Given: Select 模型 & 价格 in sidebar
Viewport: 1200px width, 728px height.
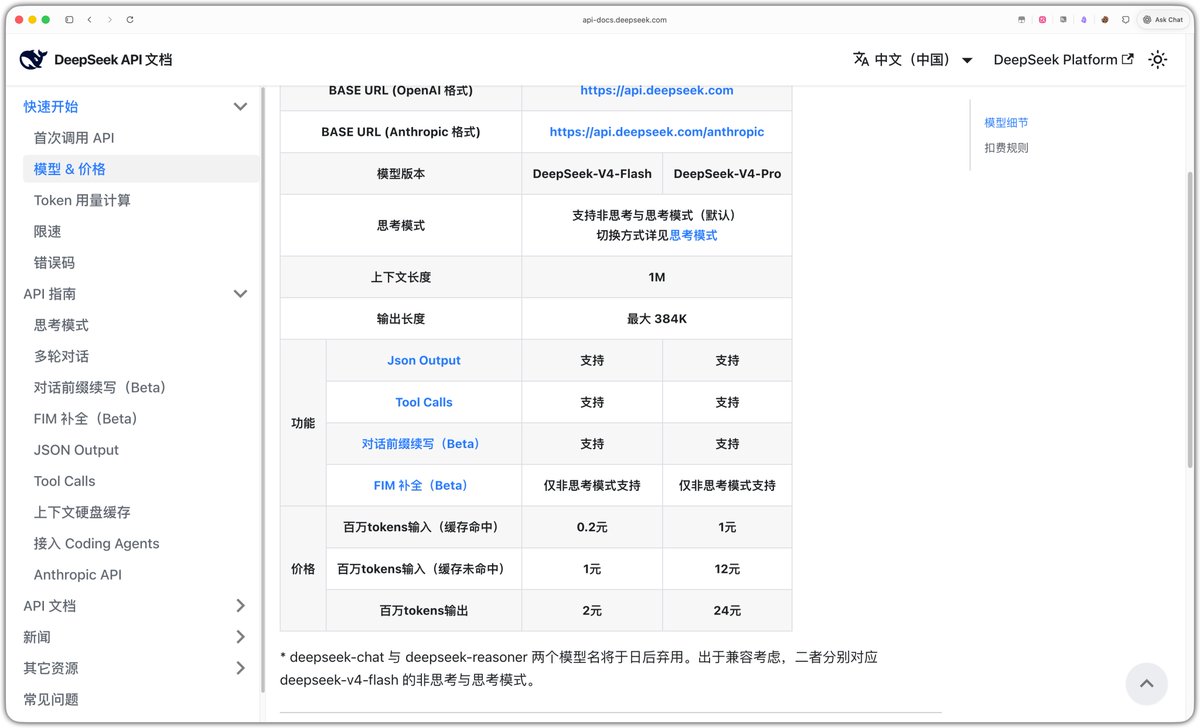Looking at the screenshot, I should [141, 169].
